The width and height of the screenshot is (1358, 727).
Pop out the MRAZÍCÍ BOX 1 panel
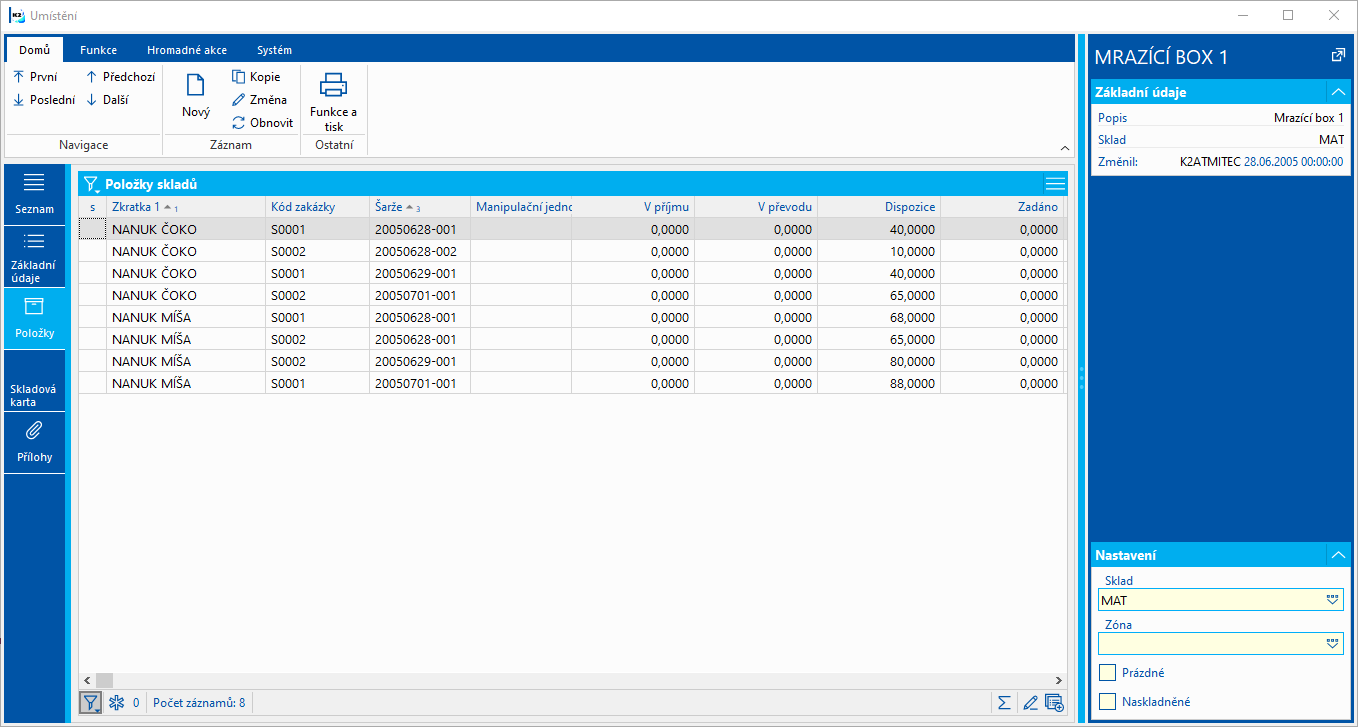(1337, 56)
